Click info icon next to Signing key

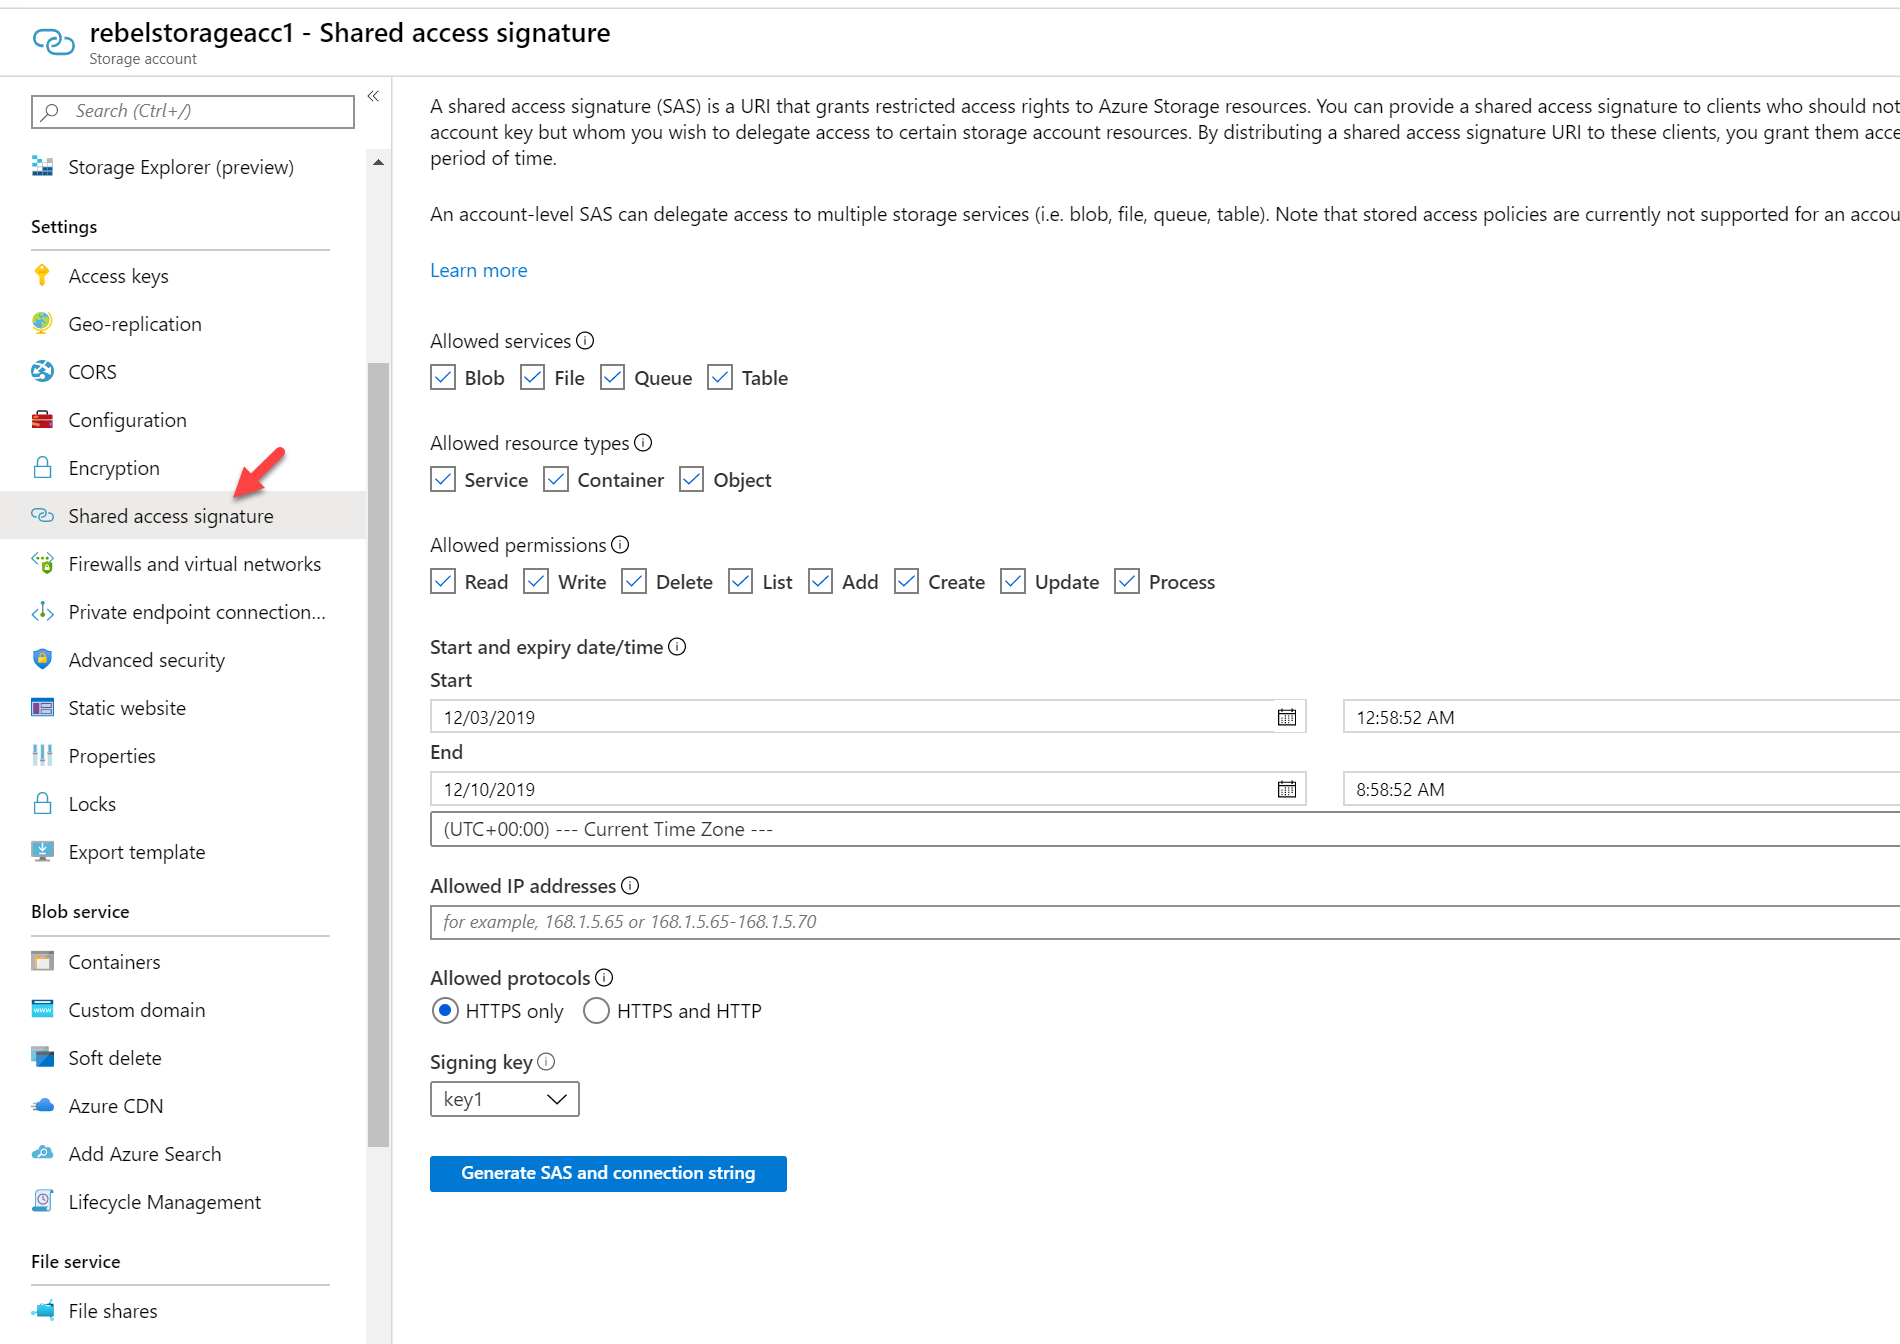(x=546, y=1062)
